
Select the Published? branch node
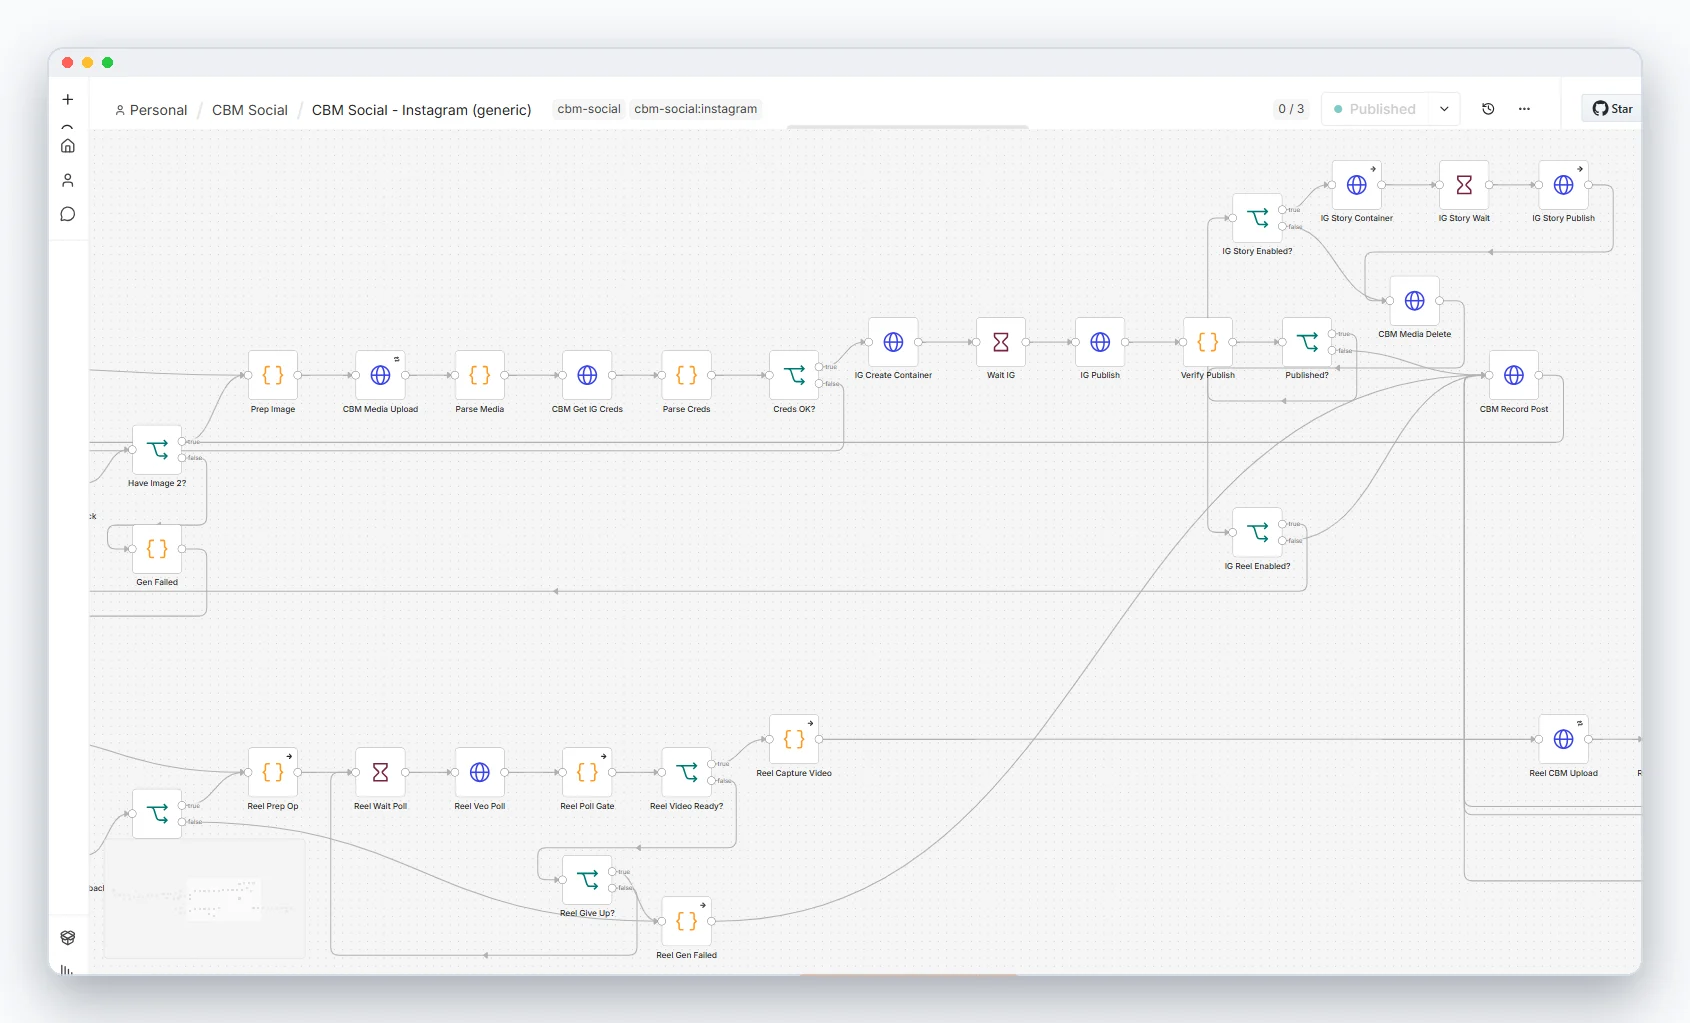point(1307,342)
